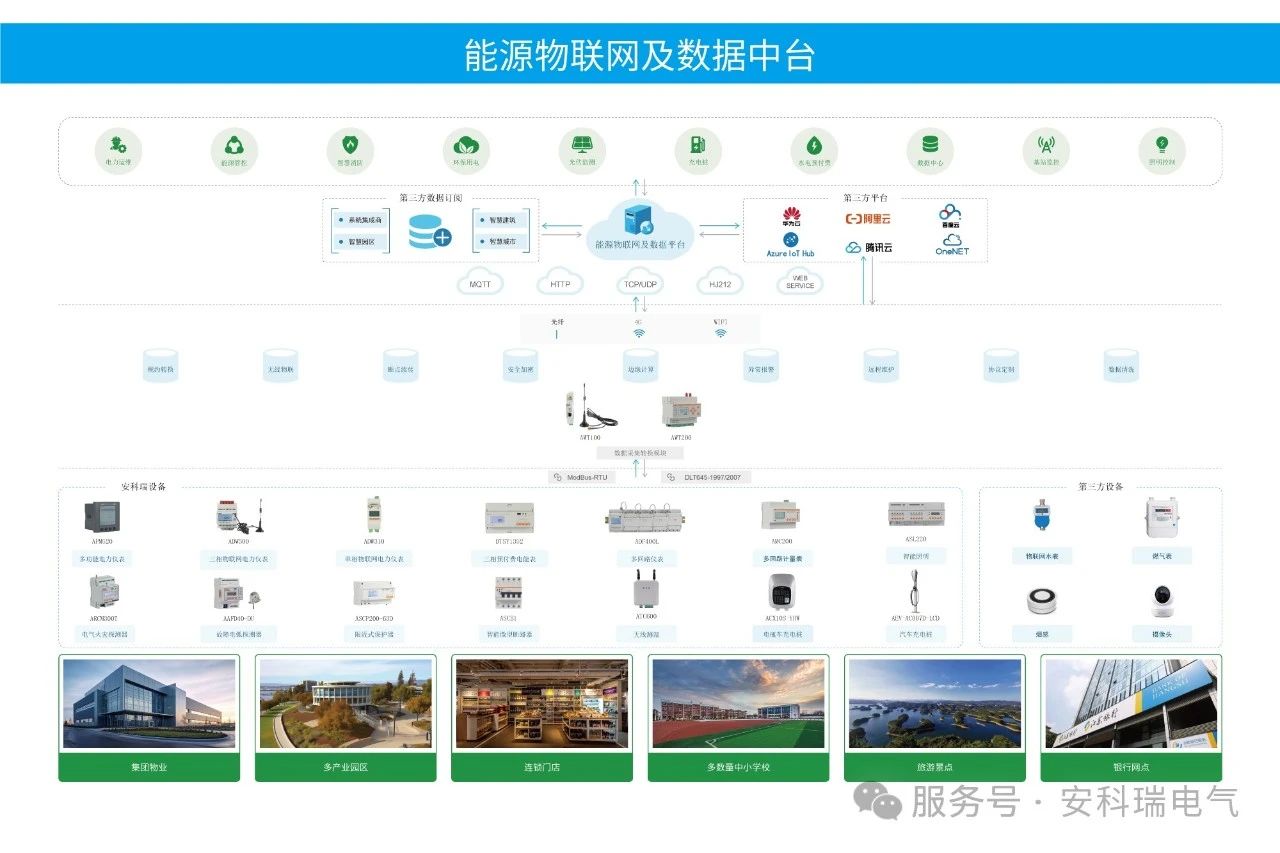Select the green water droplet lightning icon
1280x853 pixels.
click(x=814, y=144)
